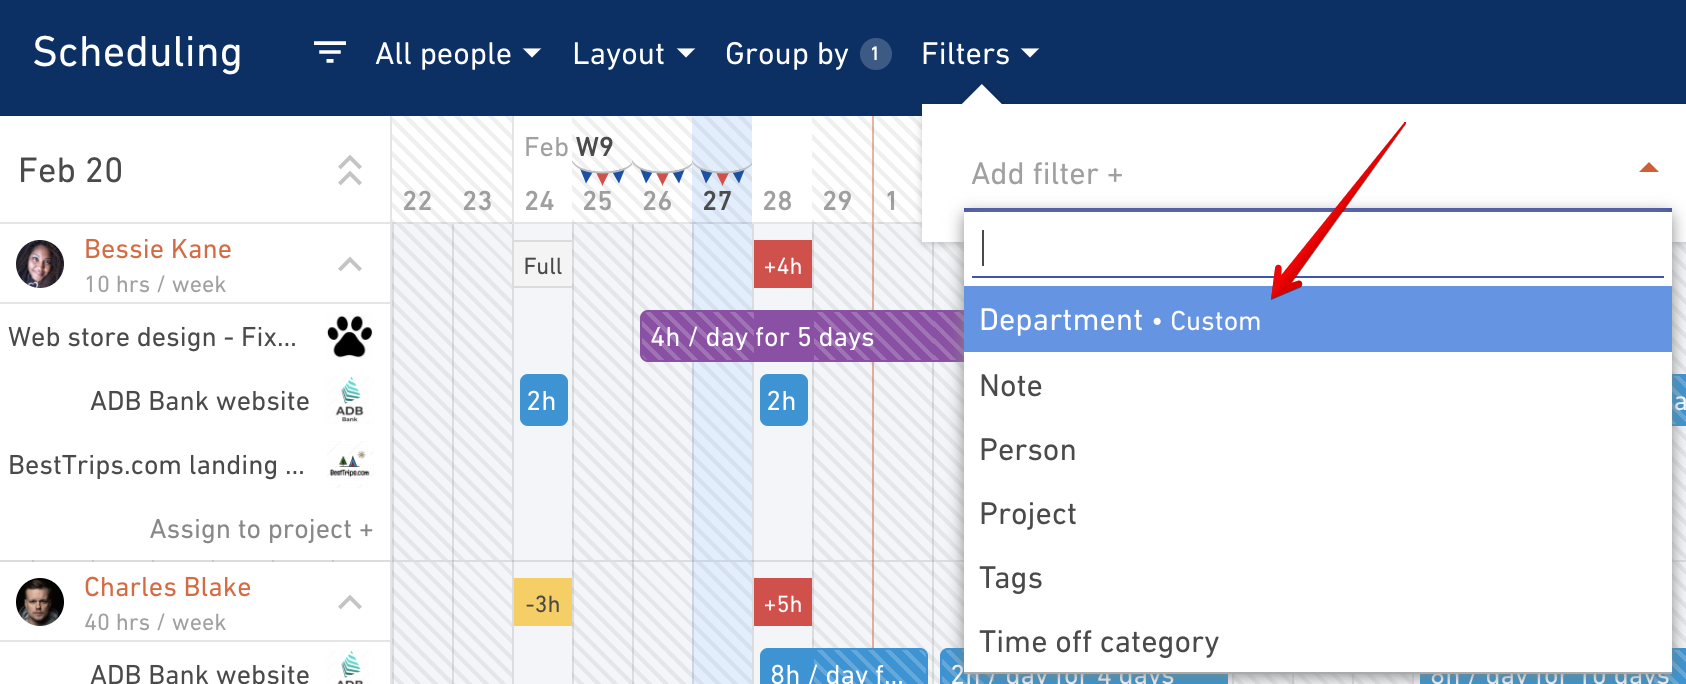Choose Project filter option
Screen dimensions: 1686x684
[1318, 514]
